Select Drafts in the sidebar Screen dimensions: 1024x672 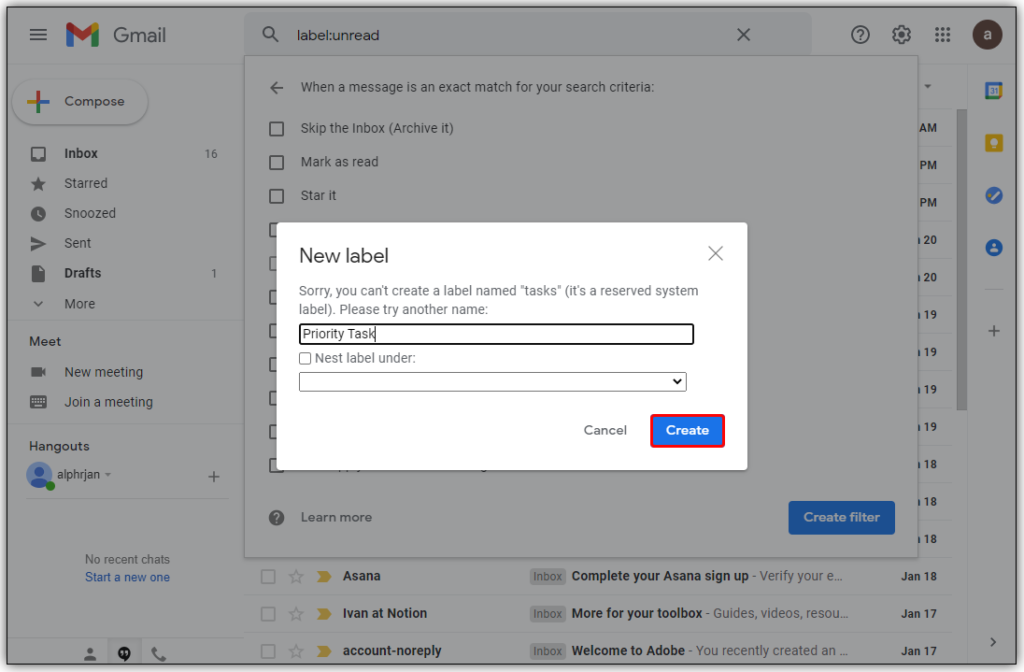click(x=82, y=273)
